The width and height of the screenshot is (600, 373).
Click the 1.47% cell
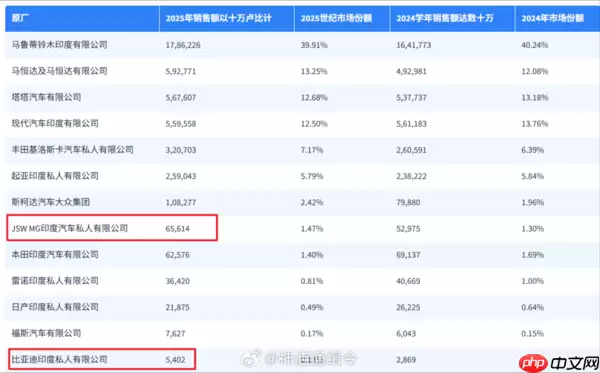312,229
